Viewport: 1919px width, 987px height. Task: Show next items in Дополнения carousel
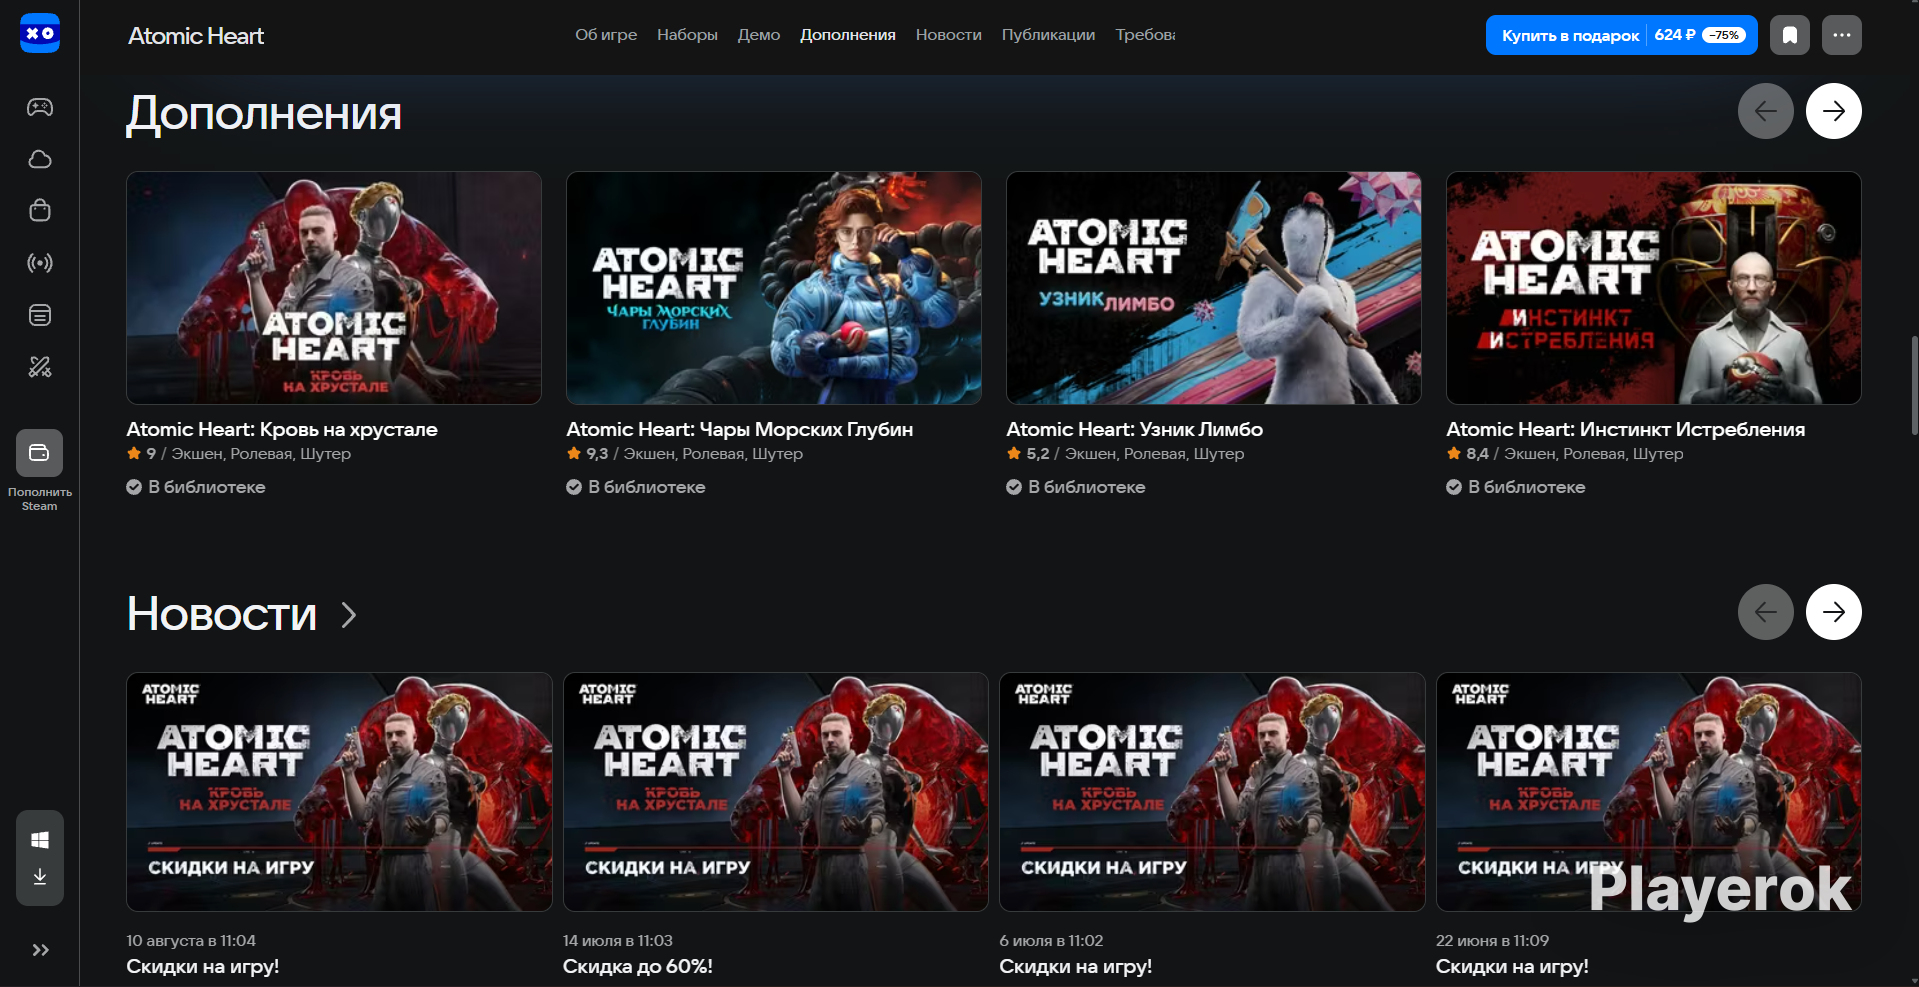[1834, 111]
